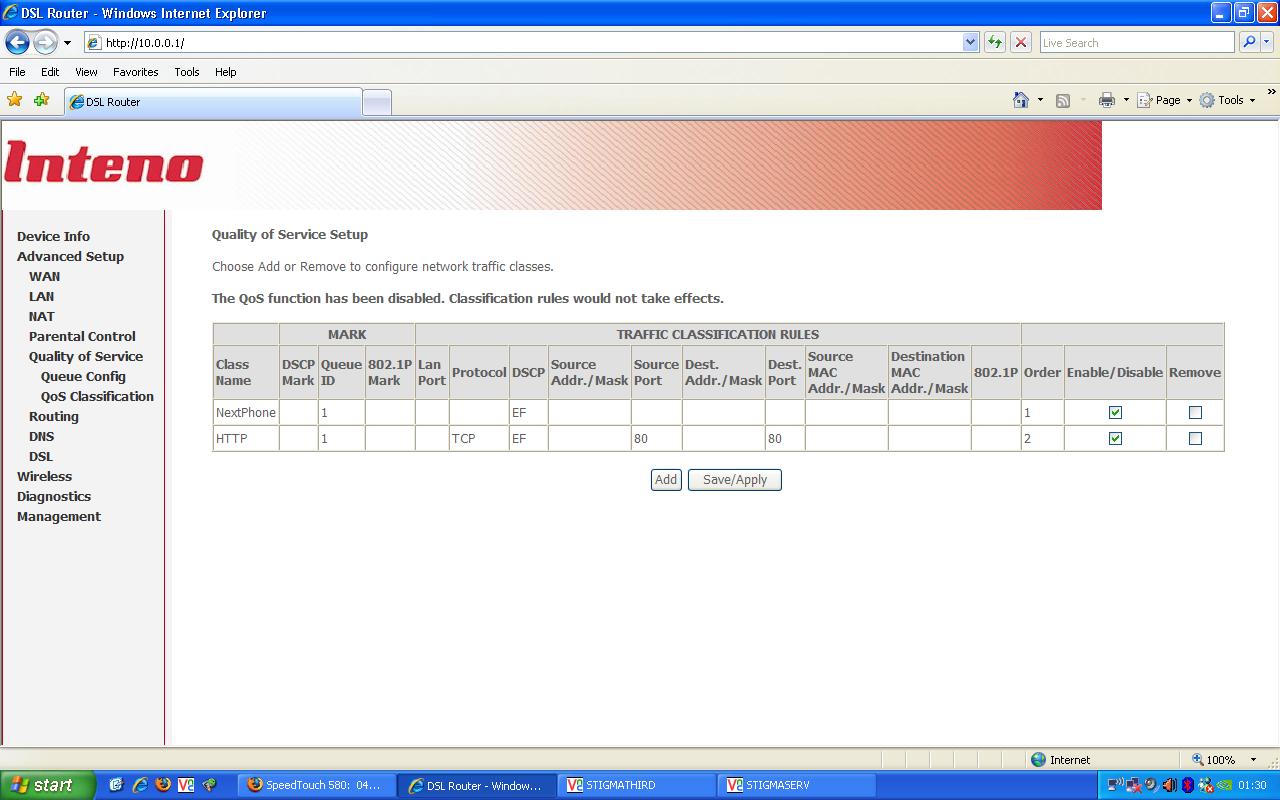Click the red Stop loading icon

click(1020, 42)
